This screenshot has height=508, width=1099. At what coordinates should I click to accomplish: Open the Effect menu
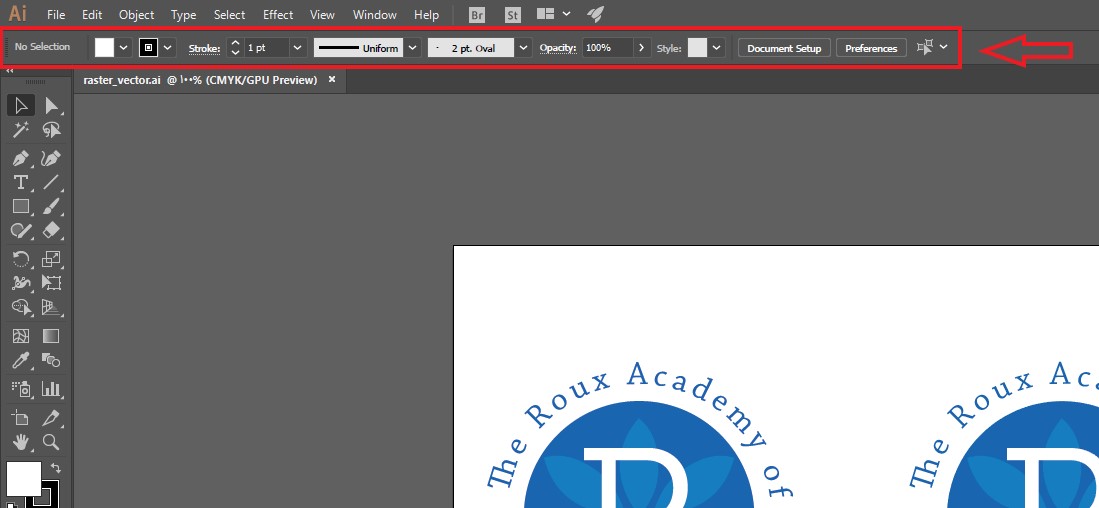point(278,15)
